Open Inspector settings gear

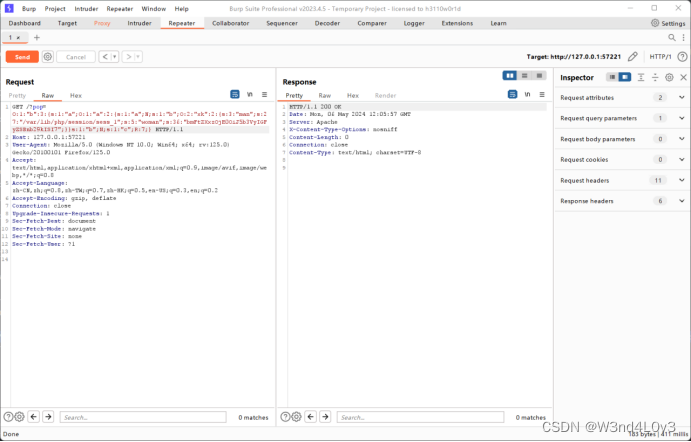(x=669, y=77)
